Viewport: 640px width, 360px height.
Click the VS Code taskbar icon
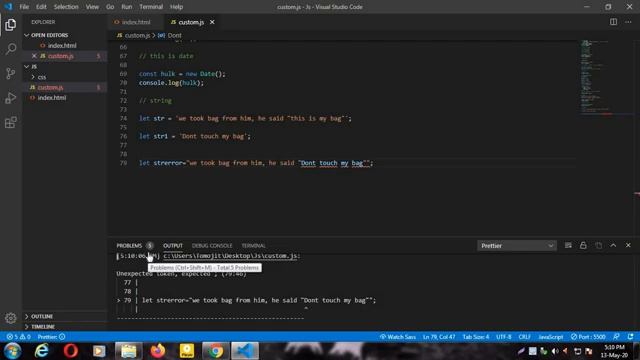click(x=245, y=351)
